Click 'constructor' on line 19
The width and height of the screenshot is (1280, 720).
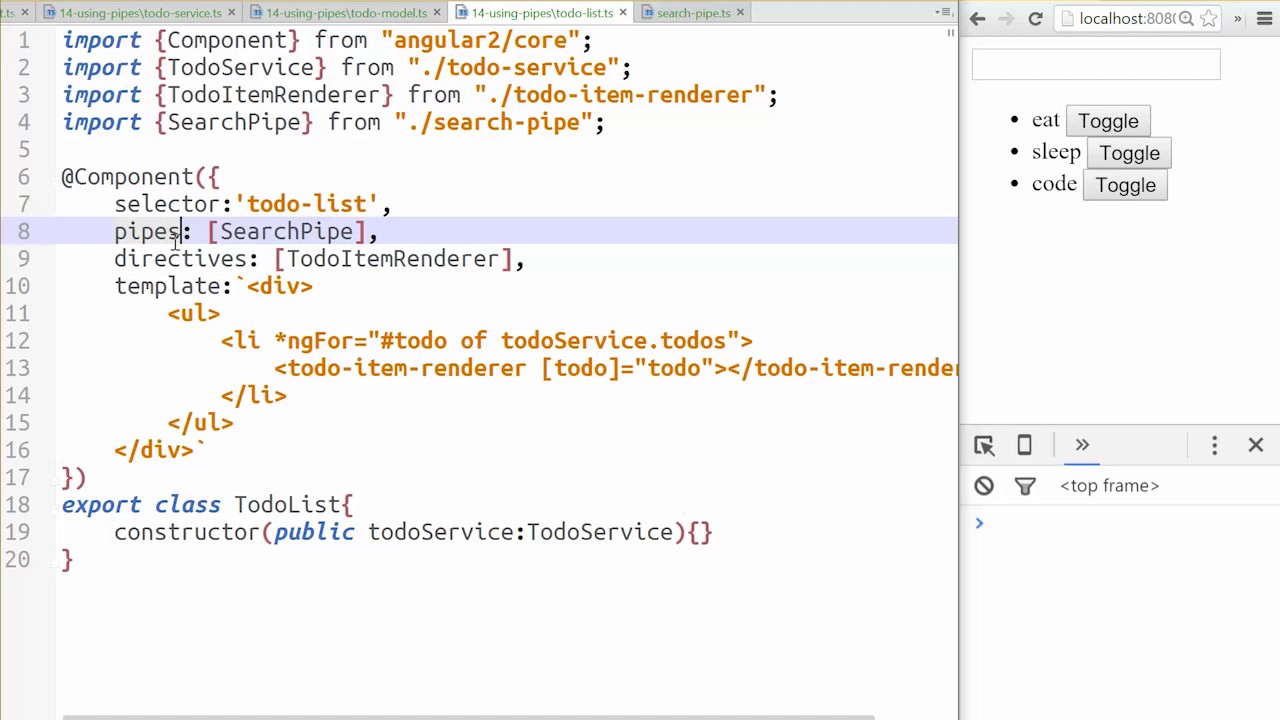188,532
